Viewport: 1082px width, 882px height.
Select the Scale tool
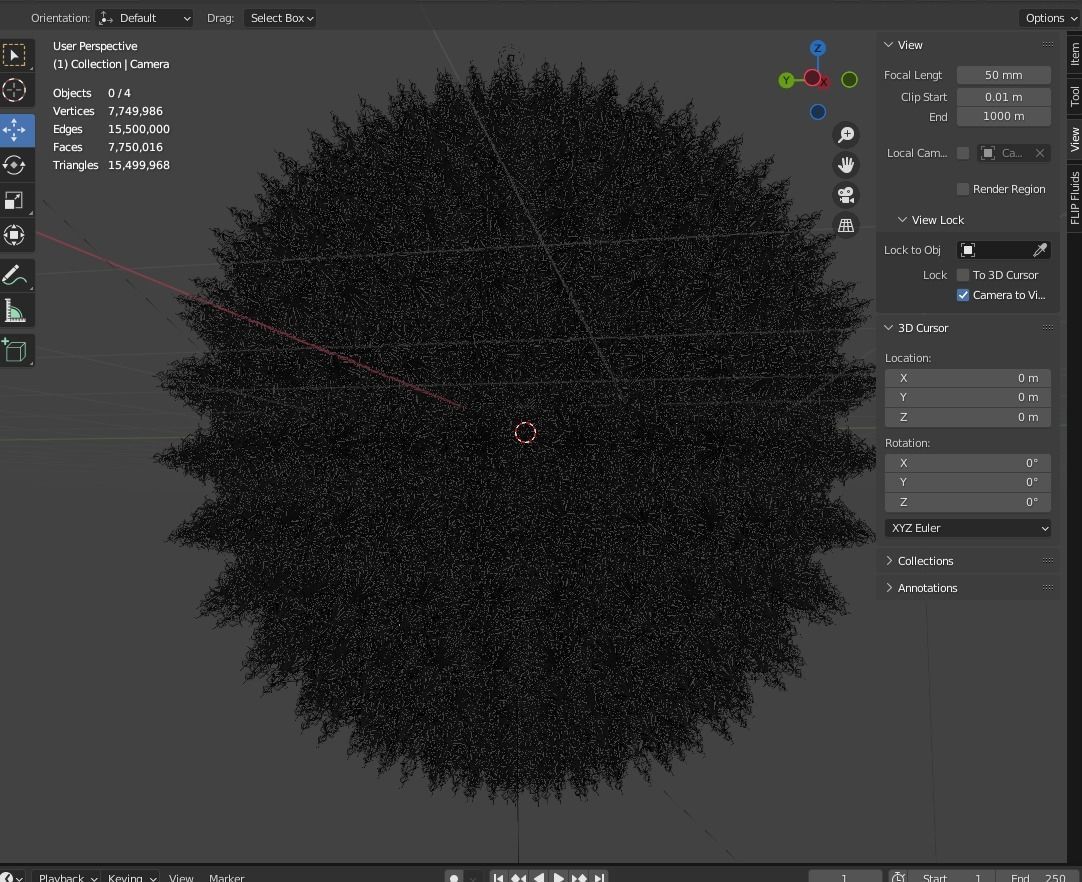click(14, 200)
